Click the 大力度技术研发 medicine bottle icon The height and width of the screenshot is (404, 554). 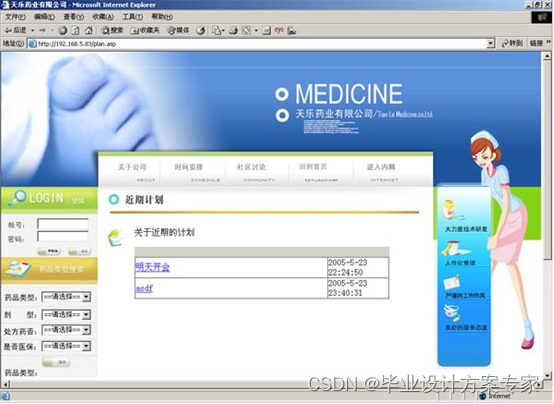(450, 211)
